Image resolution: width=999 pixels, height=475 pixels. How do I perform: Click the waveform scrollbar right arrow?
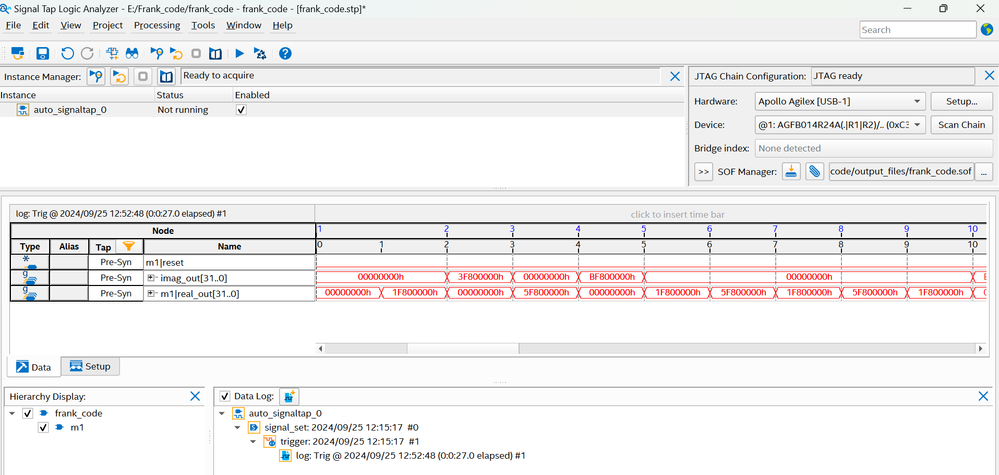(981, 348)
